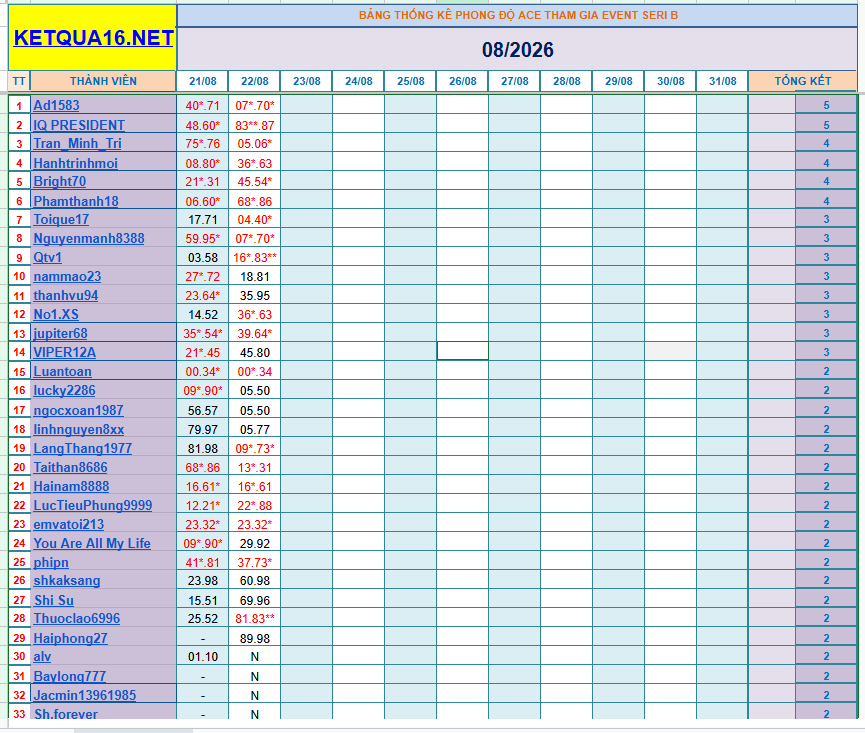Select cell 35*.54* in jupiter68 row
865x733 pixels.
[202, 334]
